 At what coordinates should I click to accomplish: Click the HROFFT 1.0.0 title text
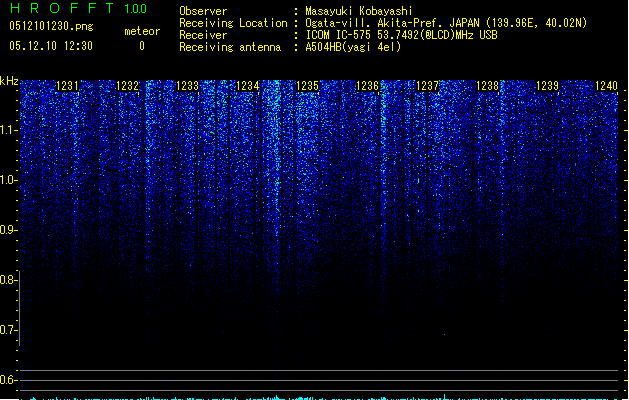point(78,8)
